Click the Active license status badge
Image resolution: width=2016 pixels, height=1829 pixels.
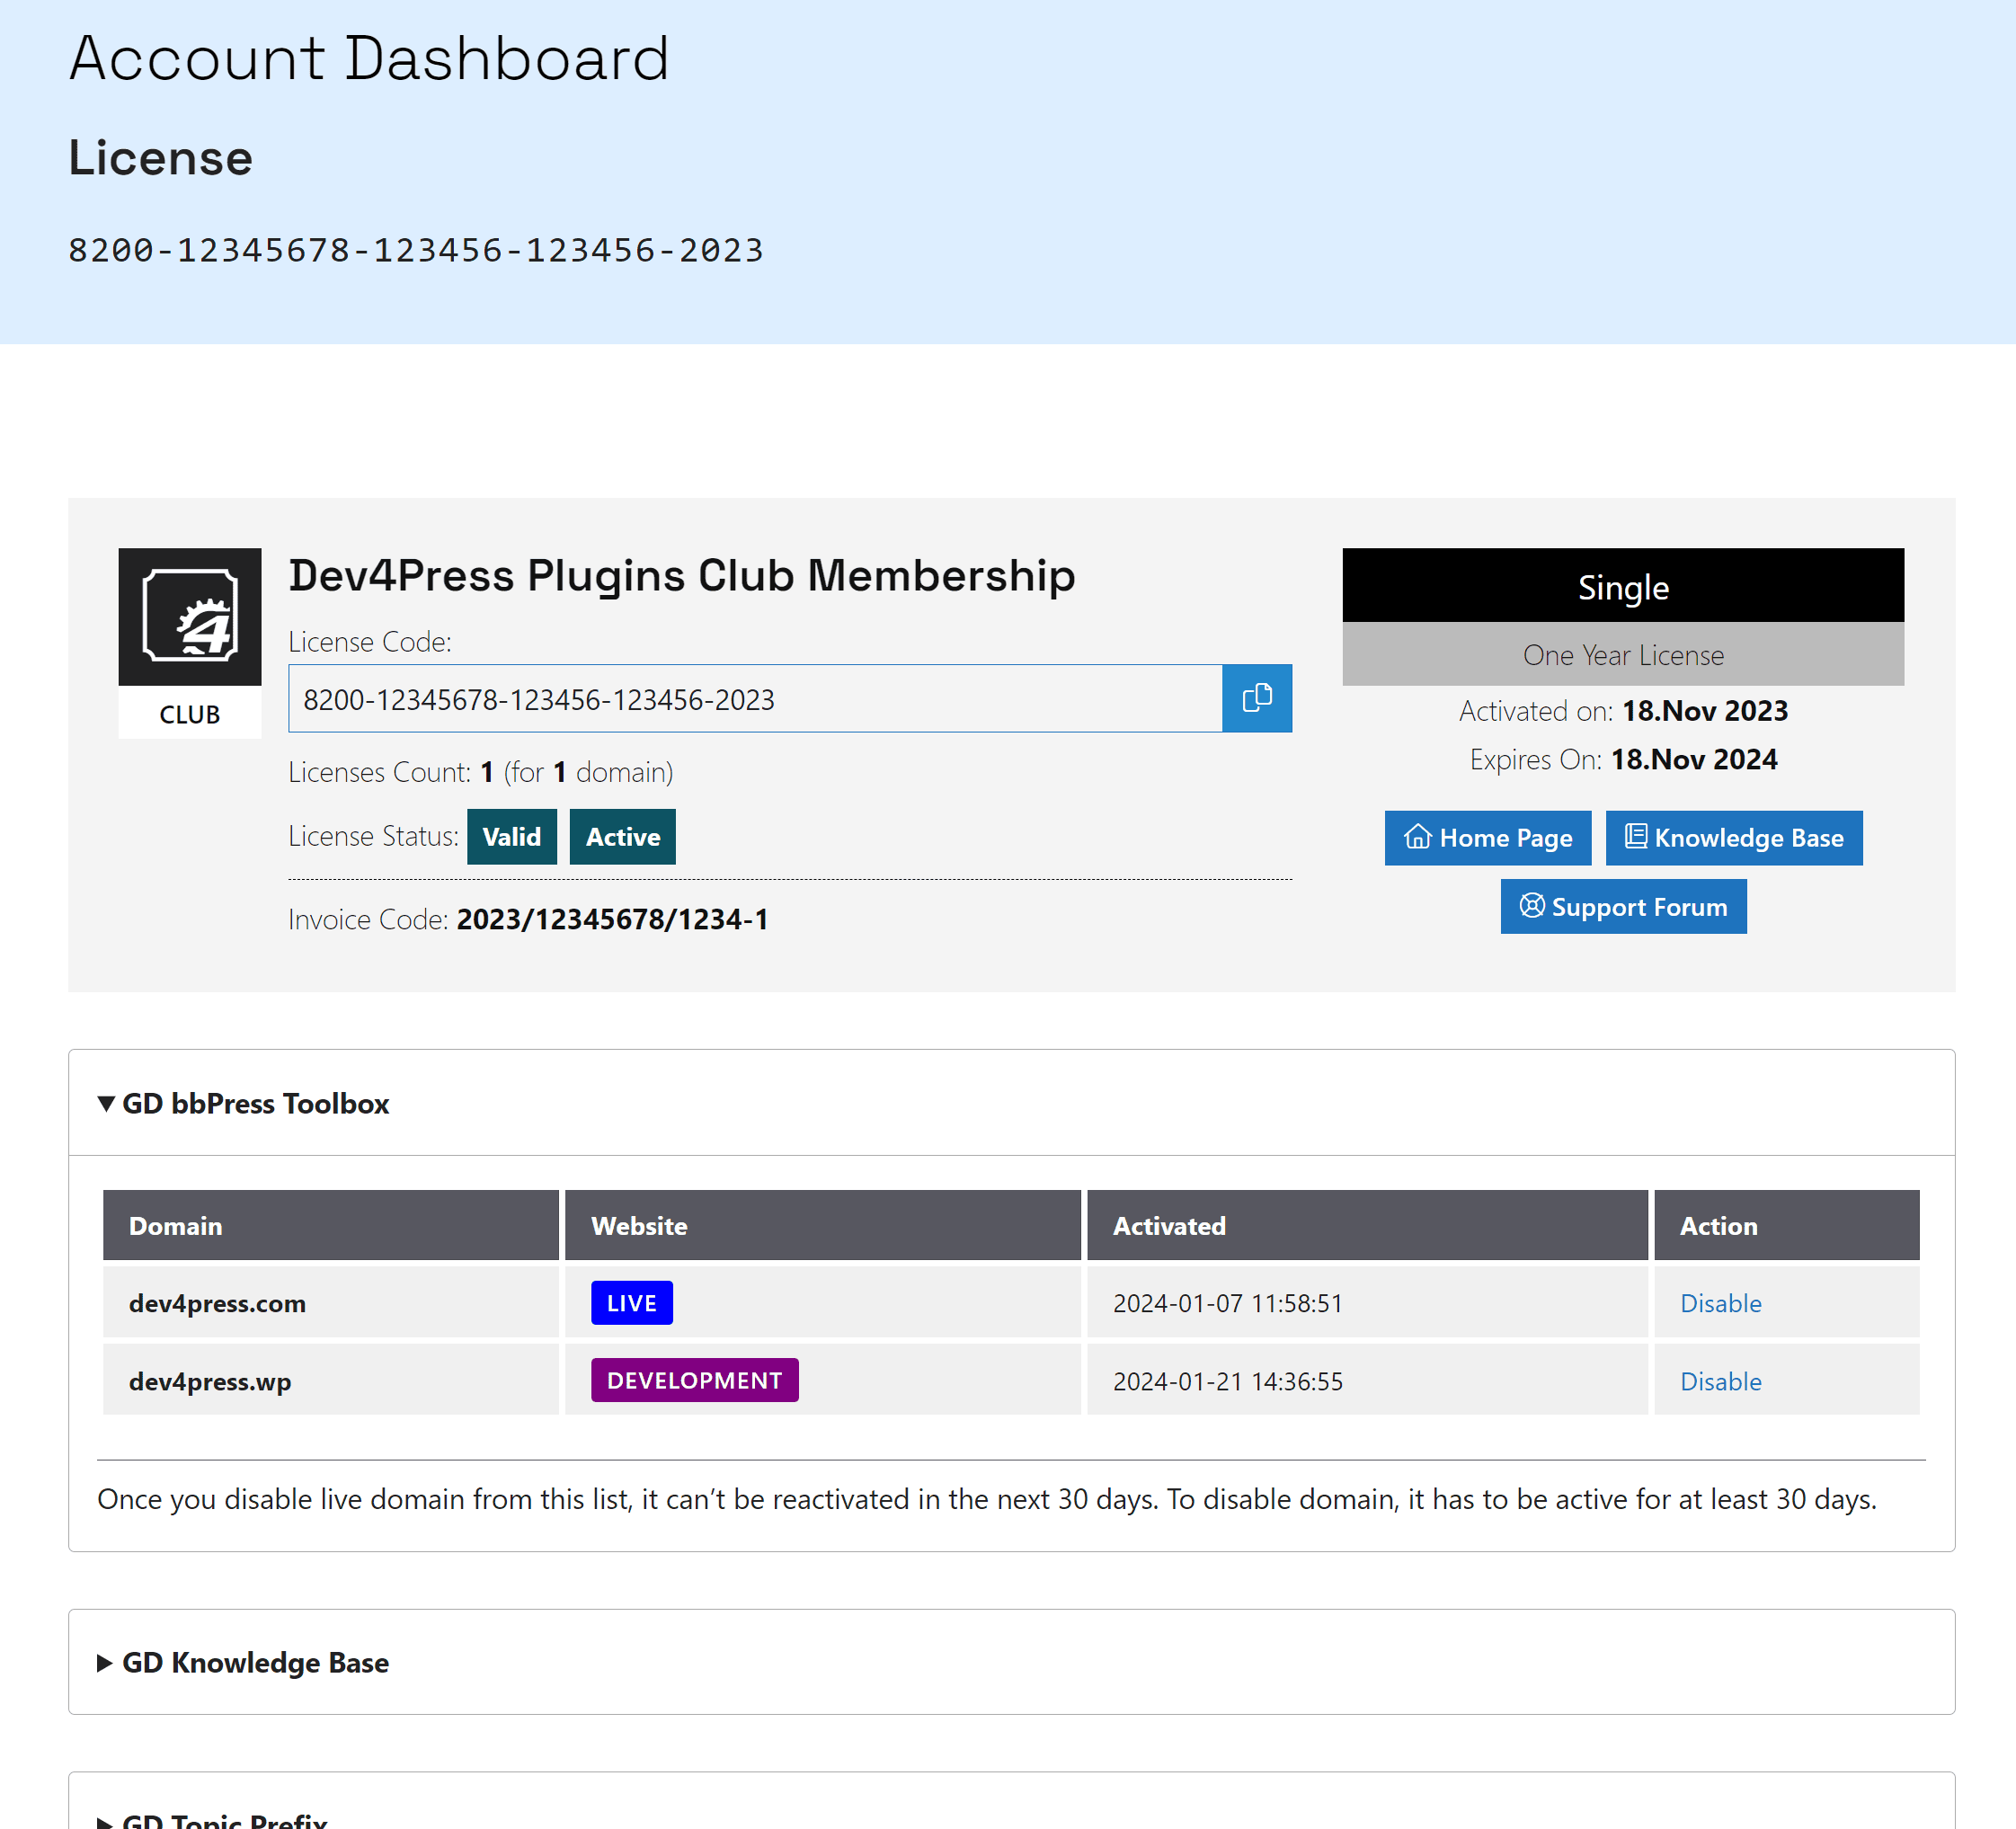[622, 837]
